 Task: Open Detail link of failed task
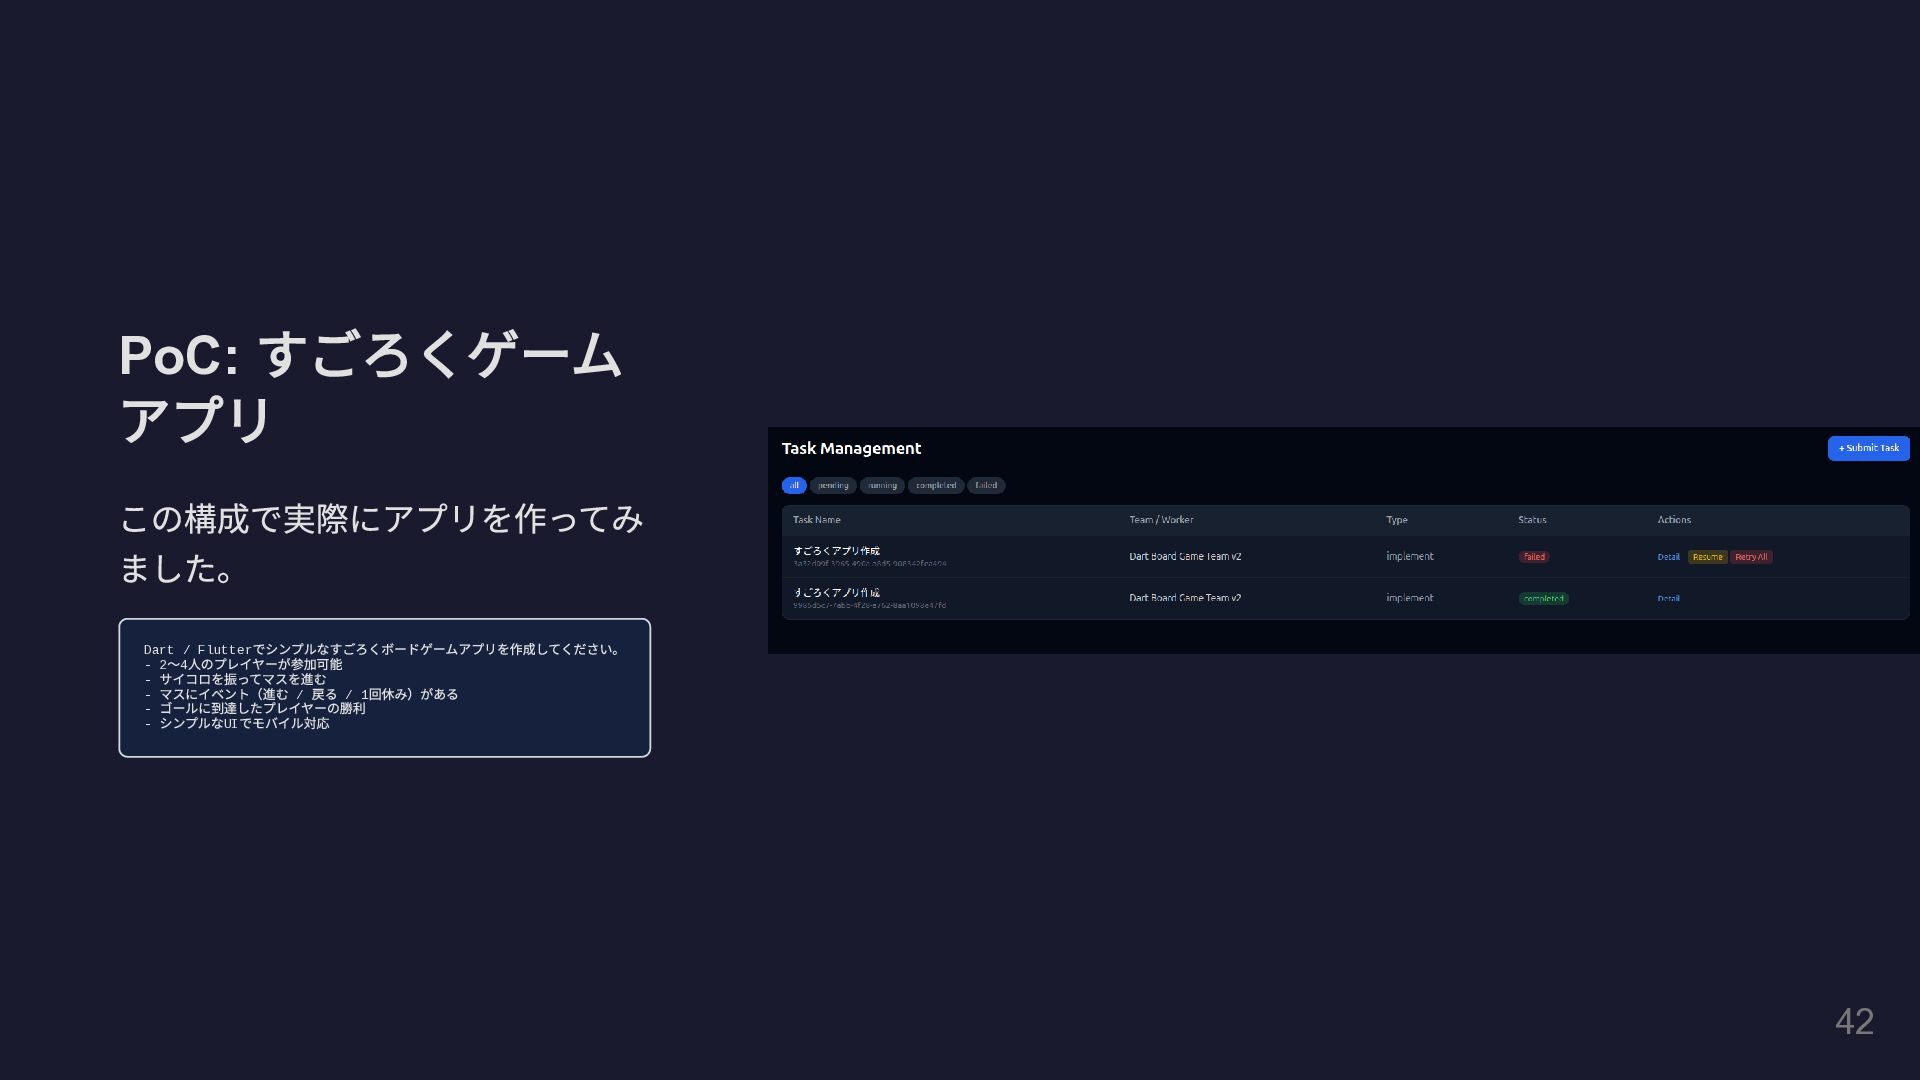coord(1668,557)
